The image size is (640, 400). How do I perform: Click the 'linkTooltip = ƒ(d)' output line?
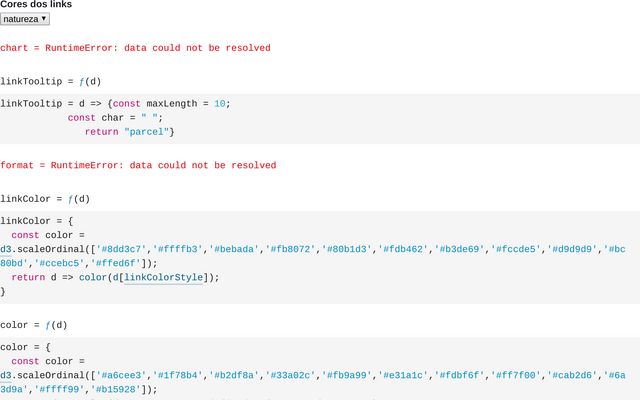pos(50,82)
